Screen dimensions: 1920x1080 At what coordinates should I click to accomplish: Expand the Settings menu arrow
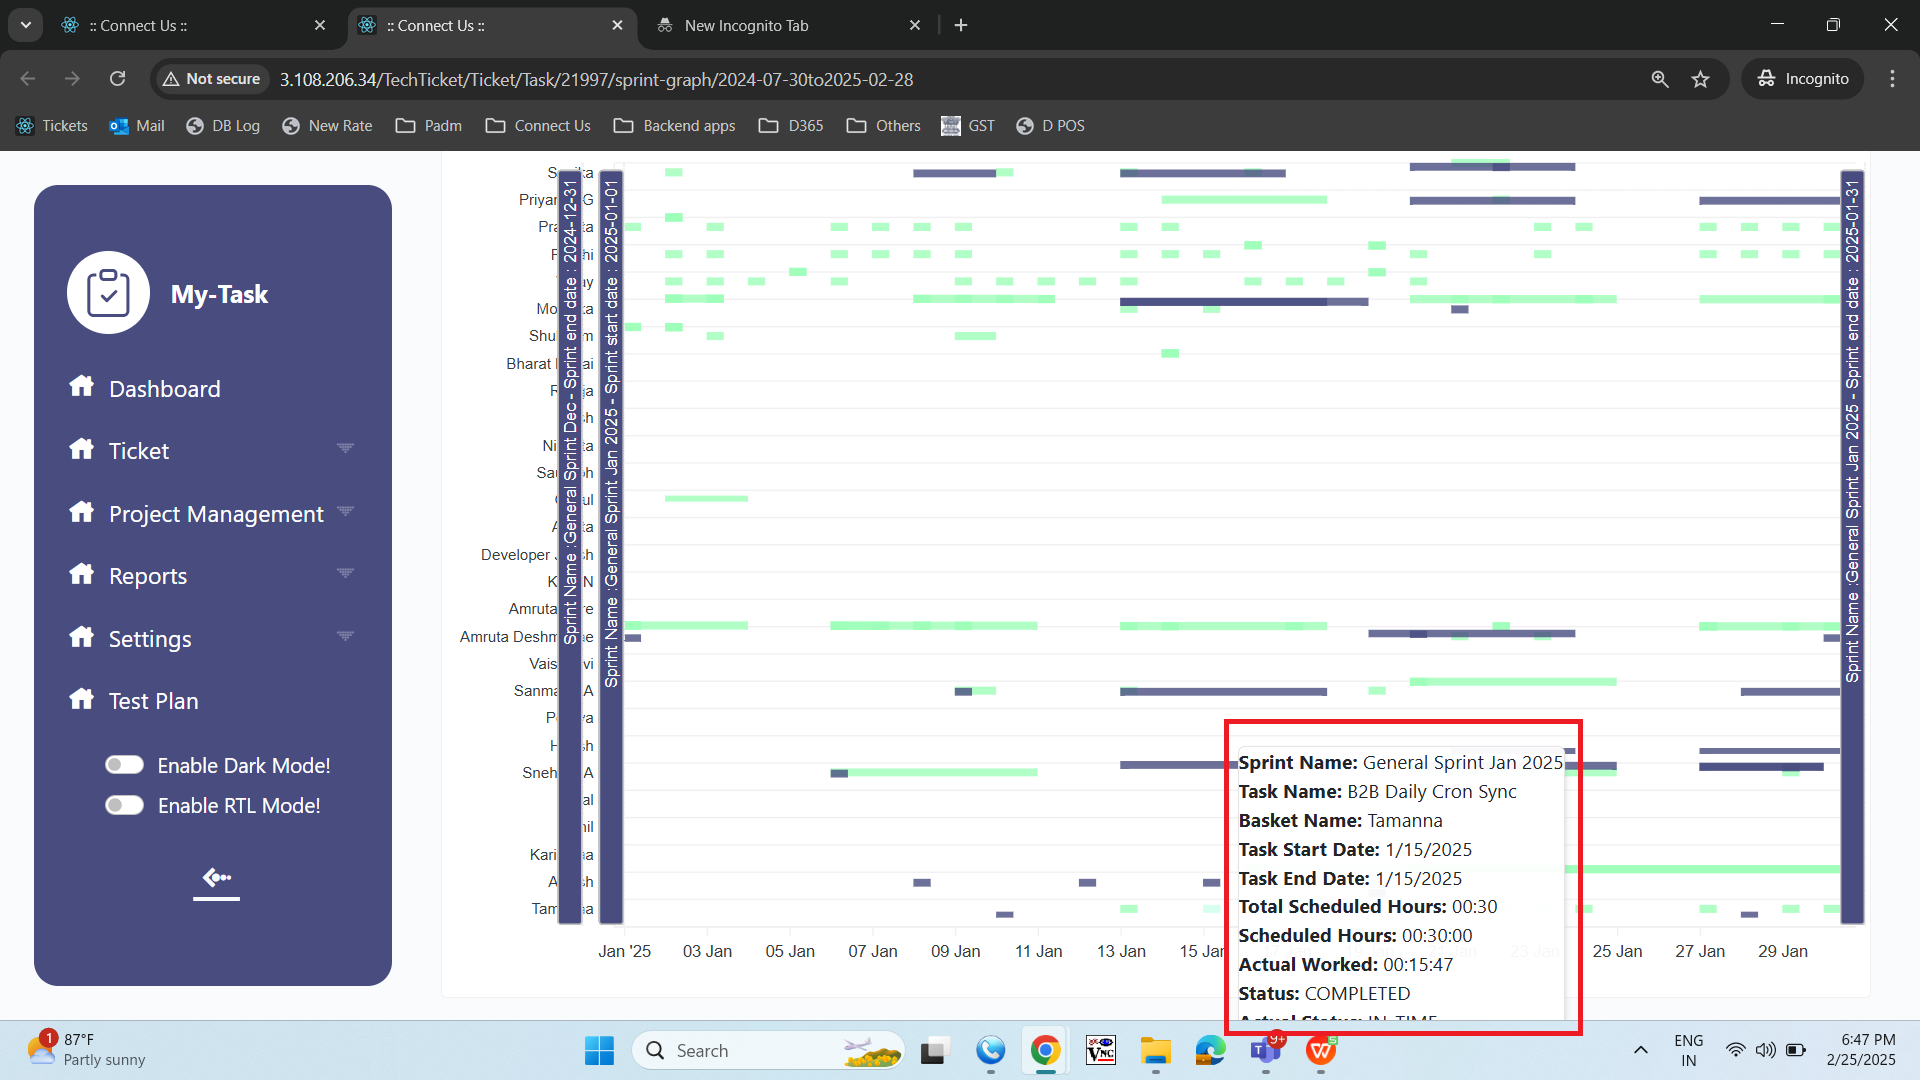pyautogui.click(x=345, y=636)
